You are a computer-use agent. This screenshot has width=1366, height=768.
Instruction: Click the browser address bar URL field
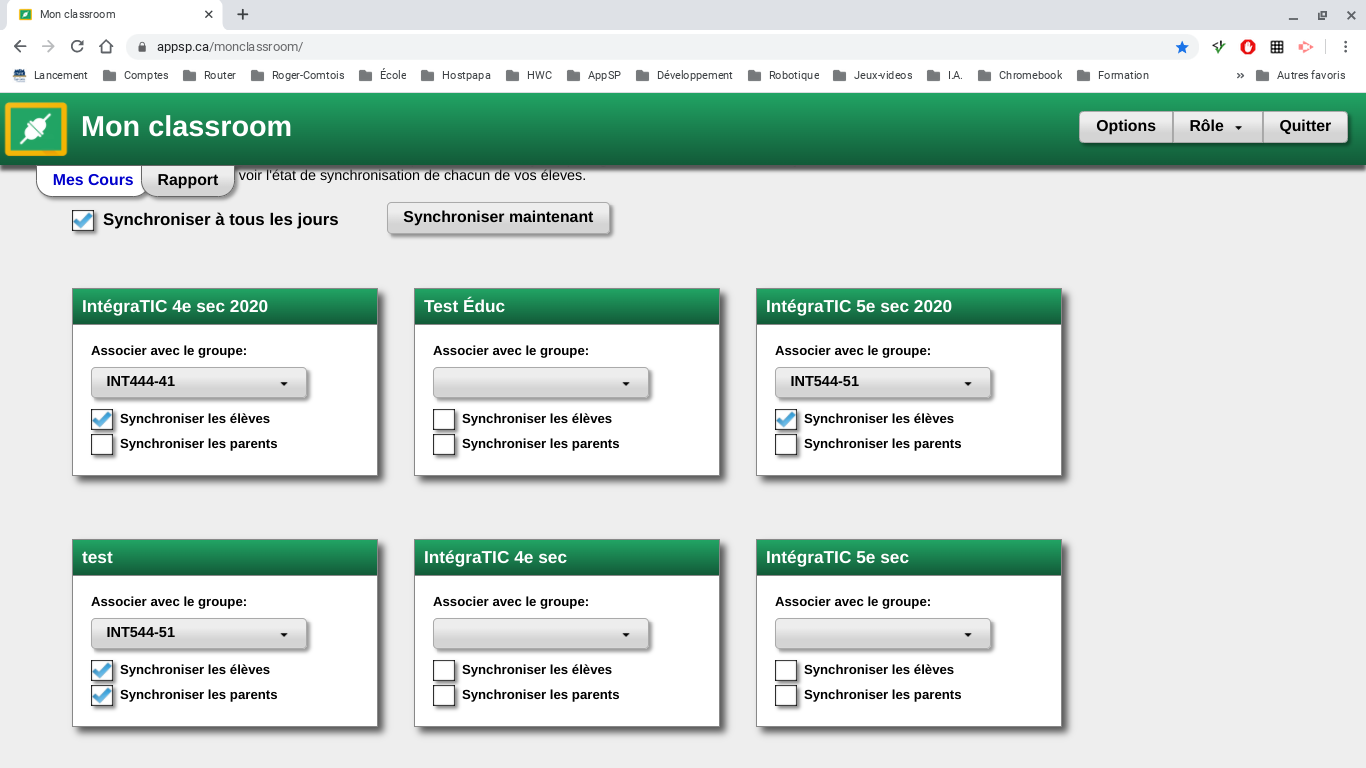point(650,47)
